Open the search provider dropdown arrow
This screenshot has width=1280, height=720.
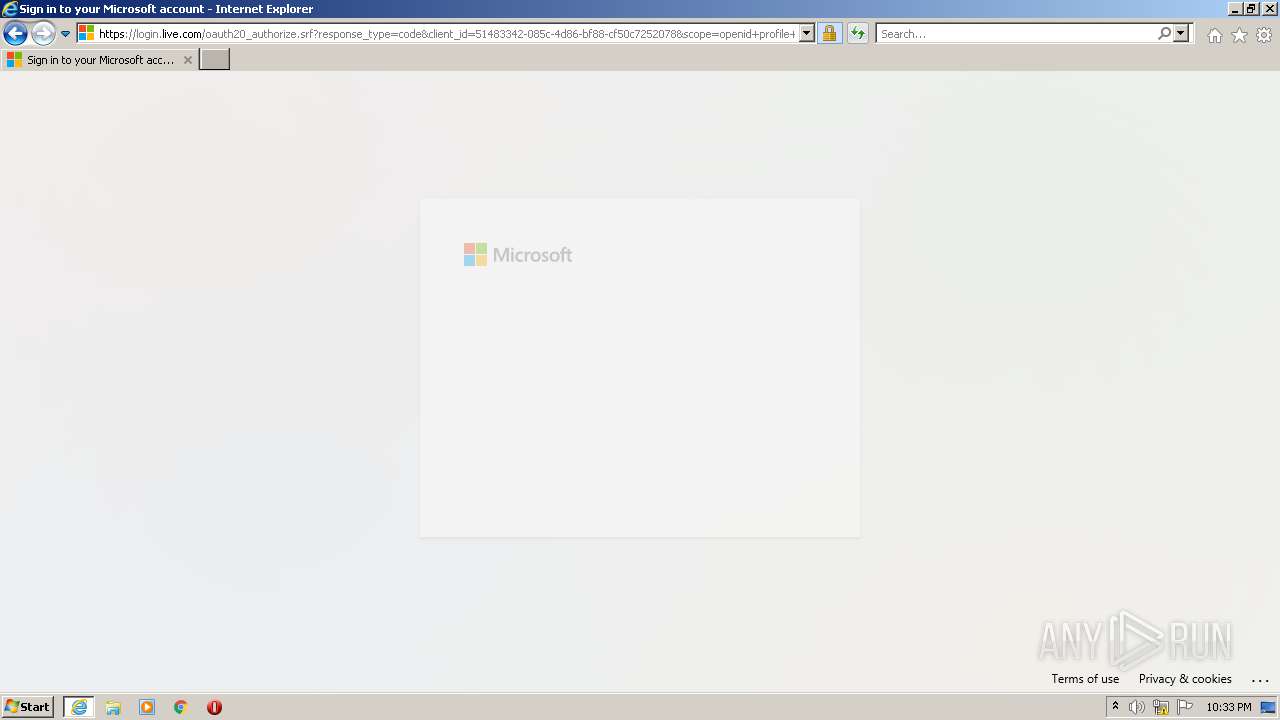1181,33
